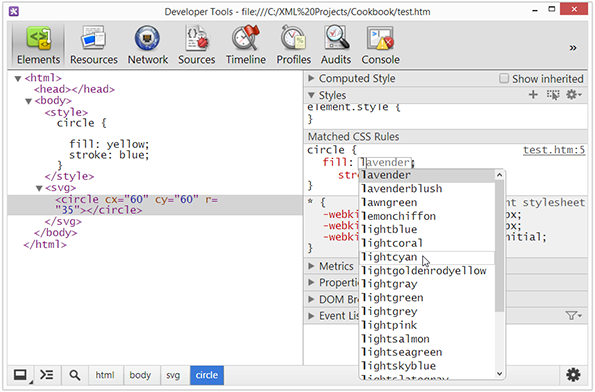Screen dimensions: 595x392
Task: Select html in the breadcrumb bar
Action: [105, 375]
